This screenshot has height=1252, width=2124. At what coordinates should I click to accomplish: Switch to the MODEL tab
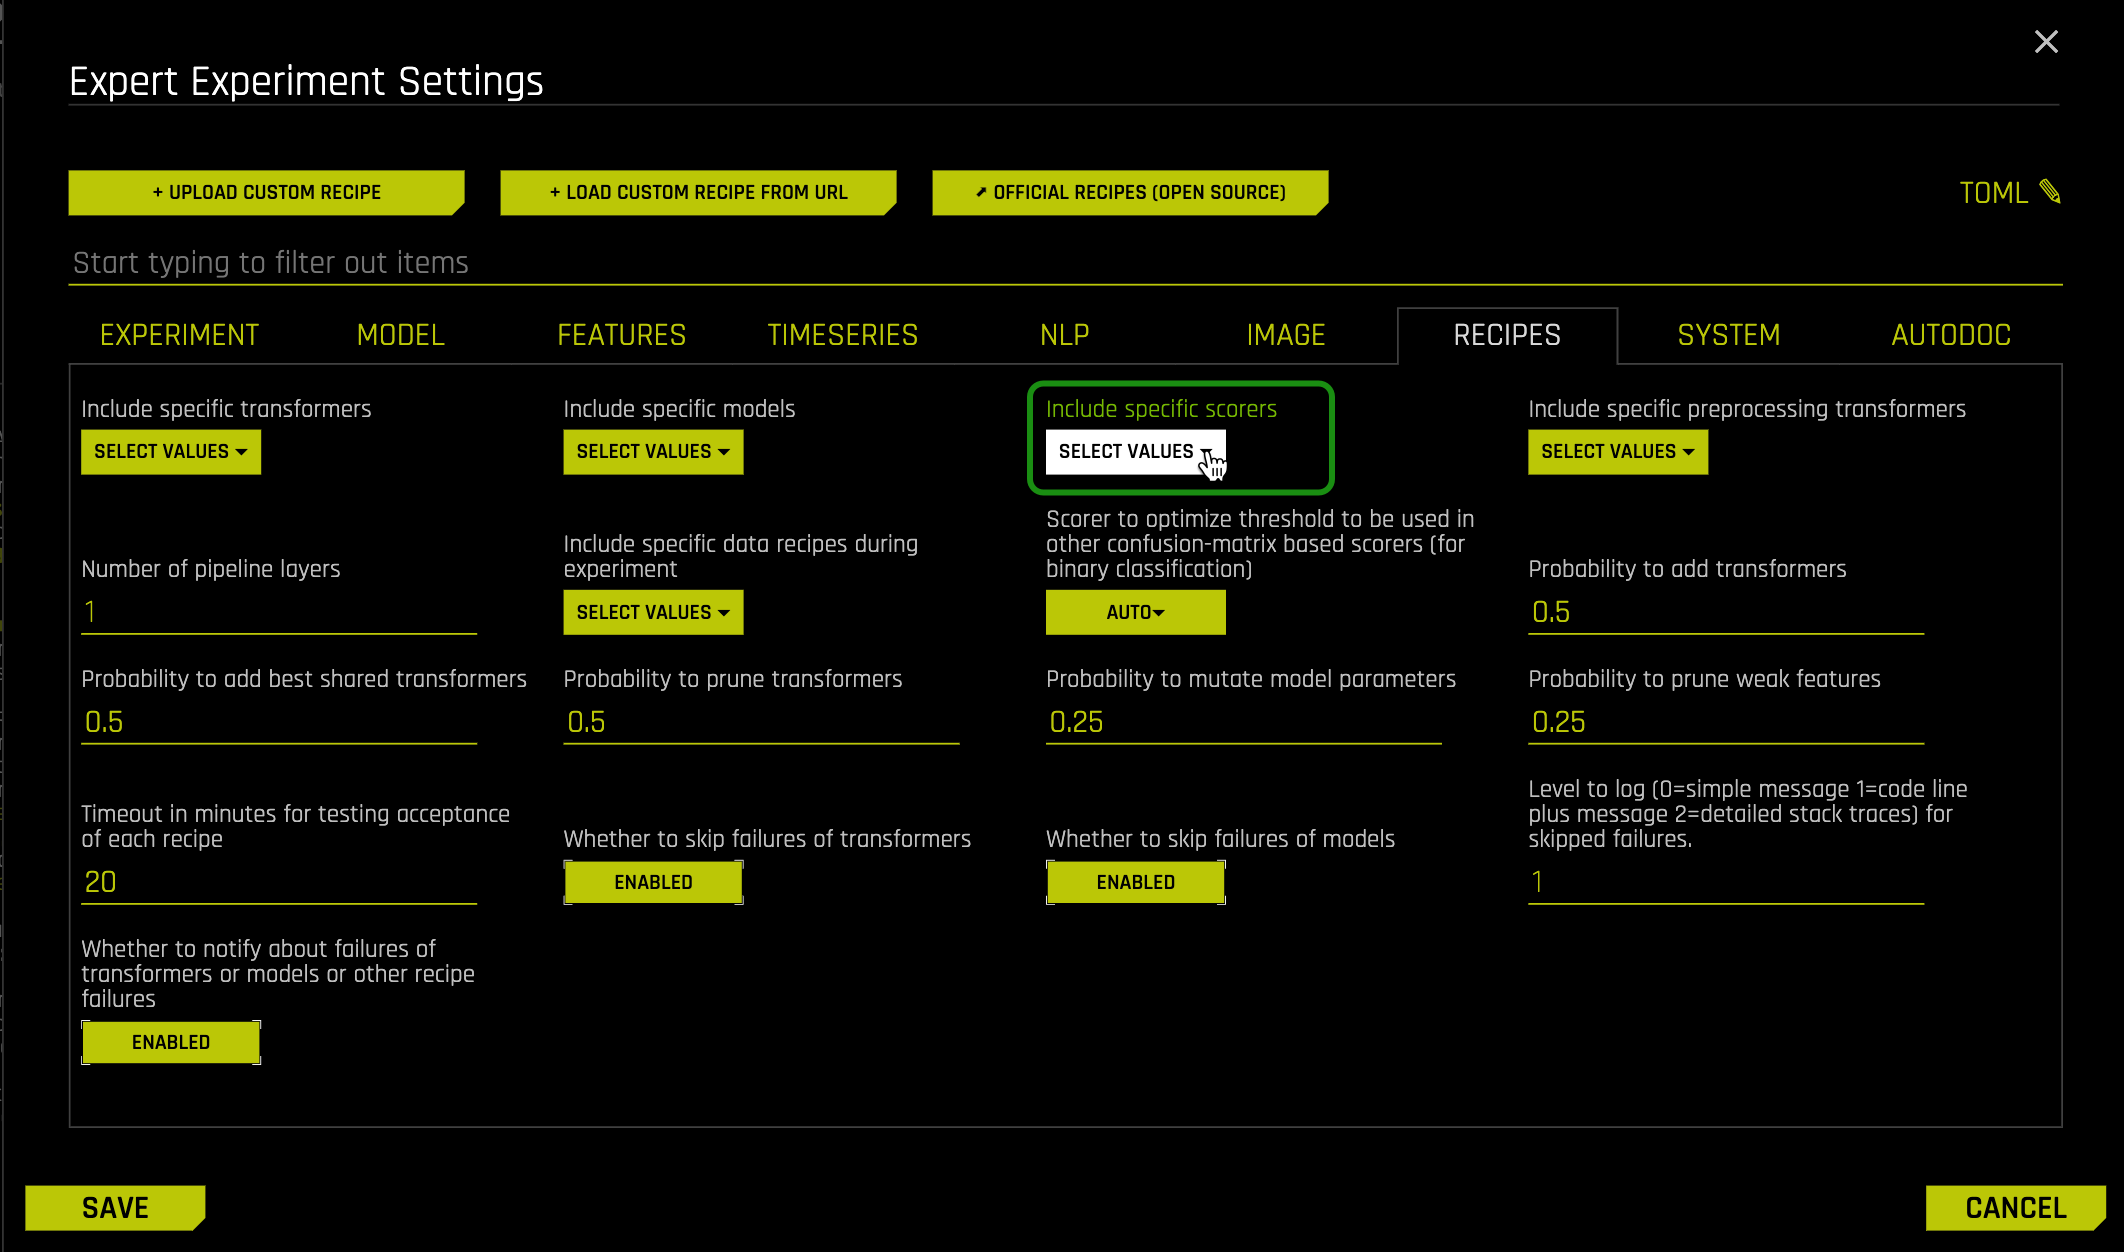pyautogui.click(x=401, y=335)
